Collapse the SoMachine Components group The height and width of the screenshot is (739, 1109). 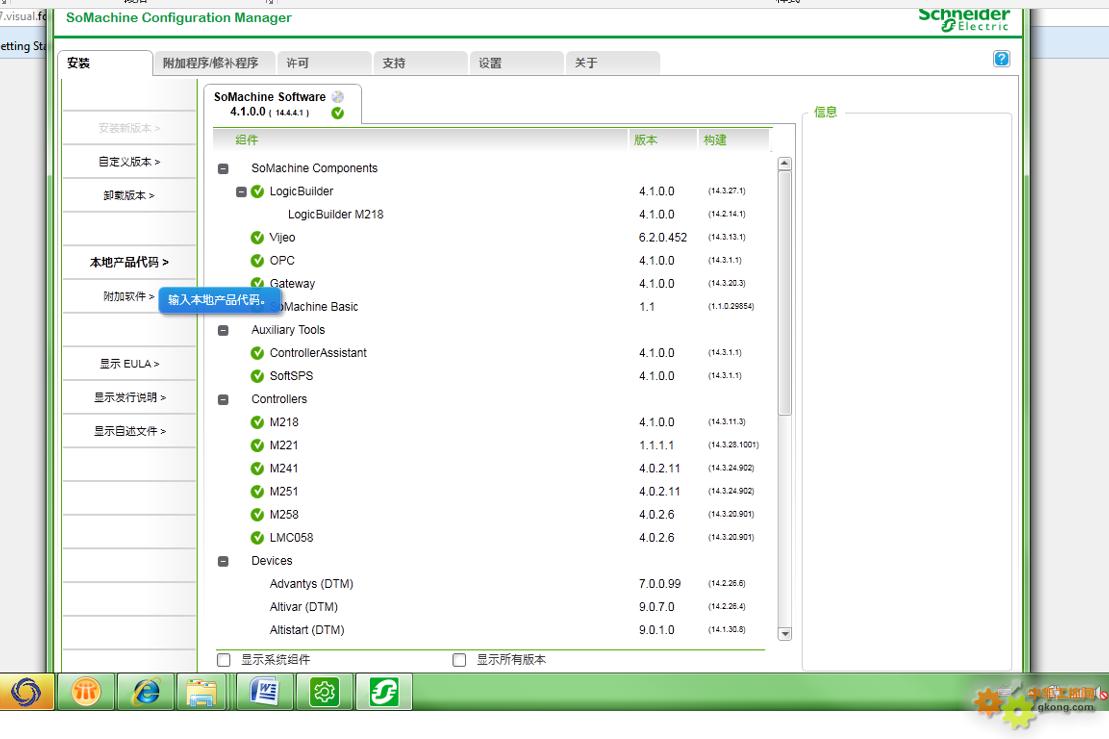[x=223, y=169]
